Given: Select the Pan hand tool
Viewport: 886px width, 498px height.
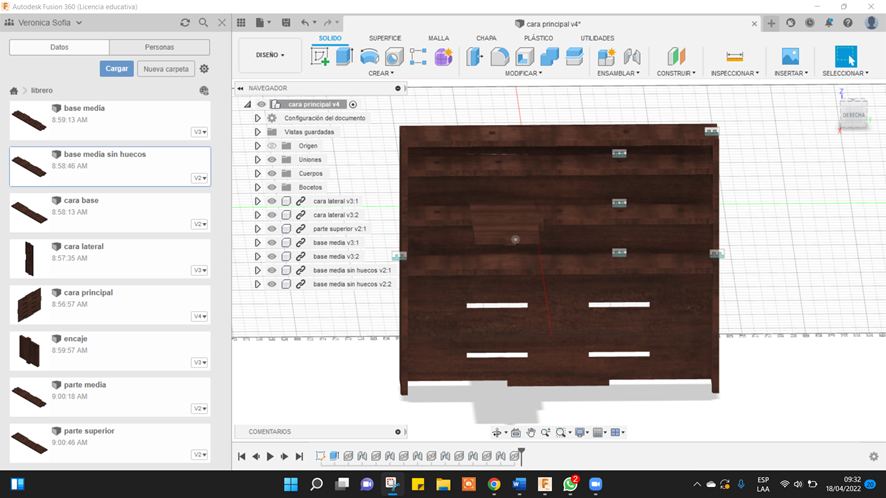Looking at the screenshot, I should coord(531,432).
